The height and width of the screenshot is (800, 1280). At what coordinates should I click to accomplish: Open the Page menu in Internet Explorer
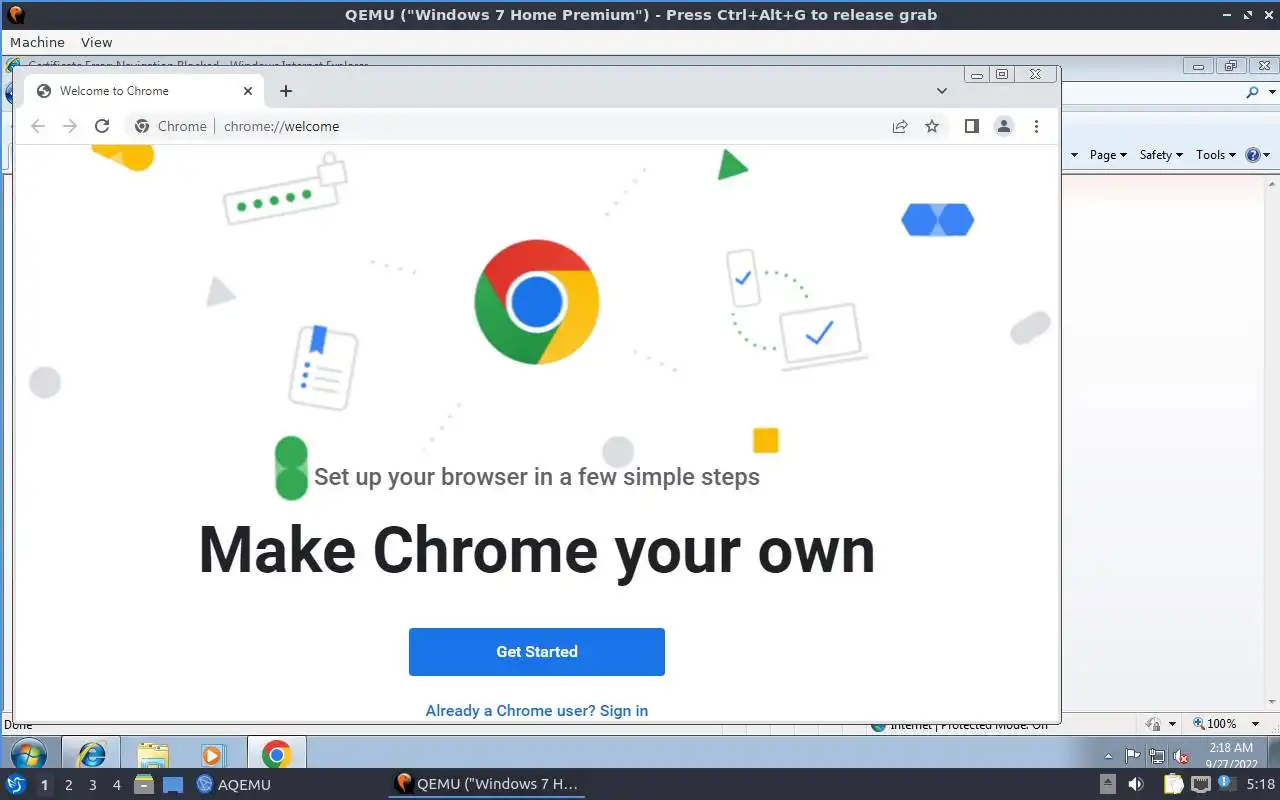[1108, 155]
